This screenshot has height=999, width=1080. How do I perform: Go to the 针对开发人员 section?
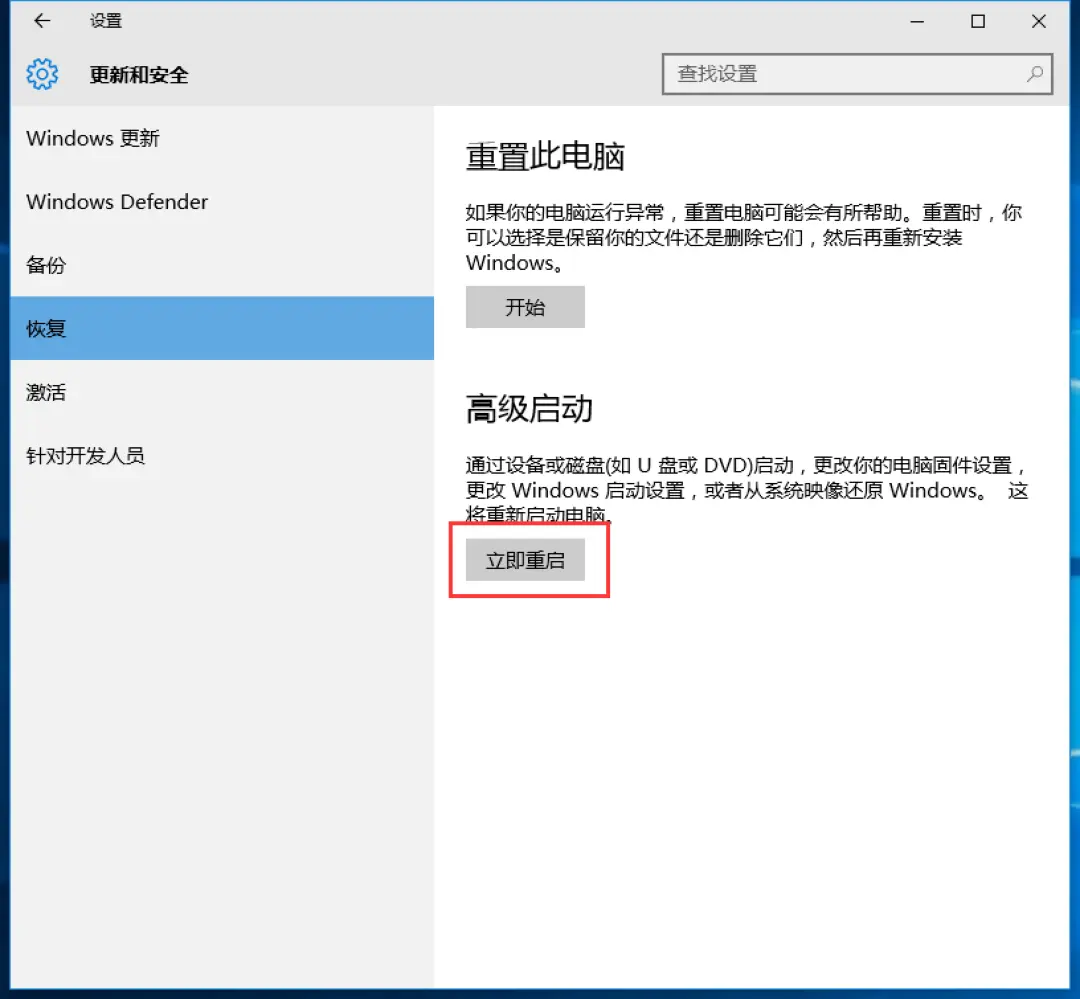85,455
